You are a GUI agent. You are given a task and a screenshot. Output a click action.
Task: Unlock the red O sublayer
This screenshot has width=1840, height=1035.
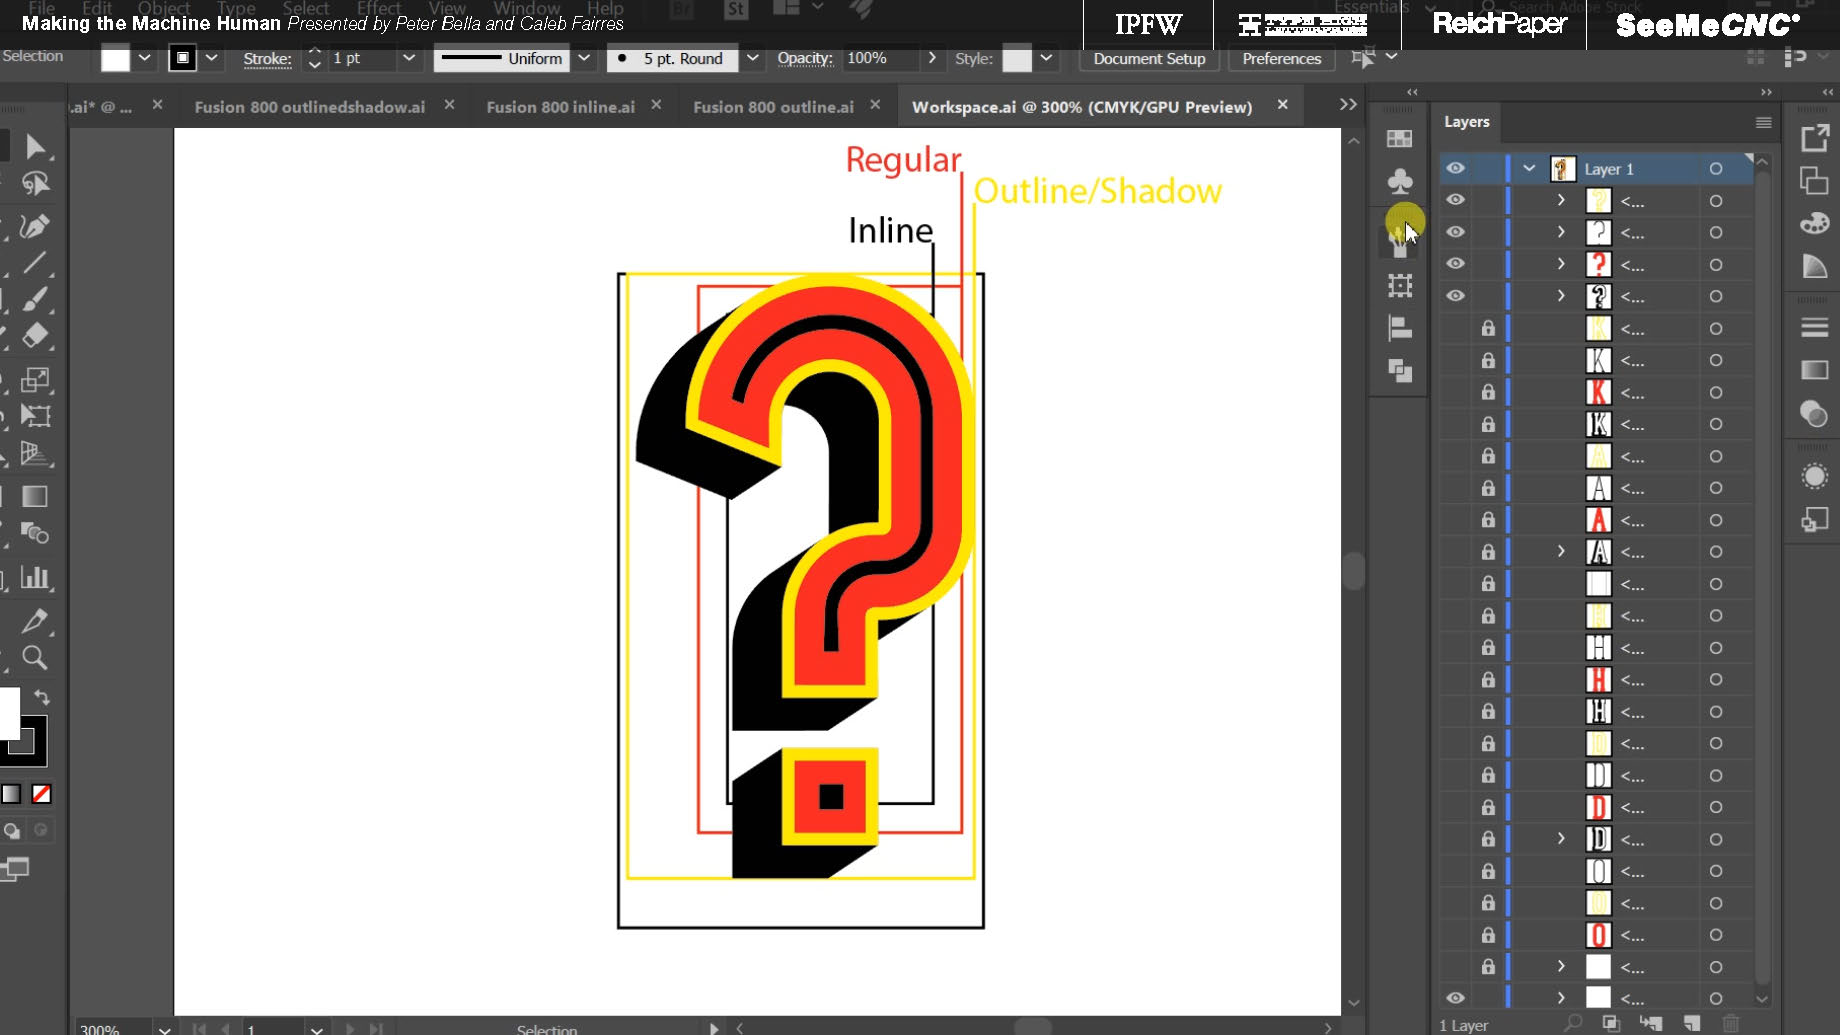pos(1488,935)
